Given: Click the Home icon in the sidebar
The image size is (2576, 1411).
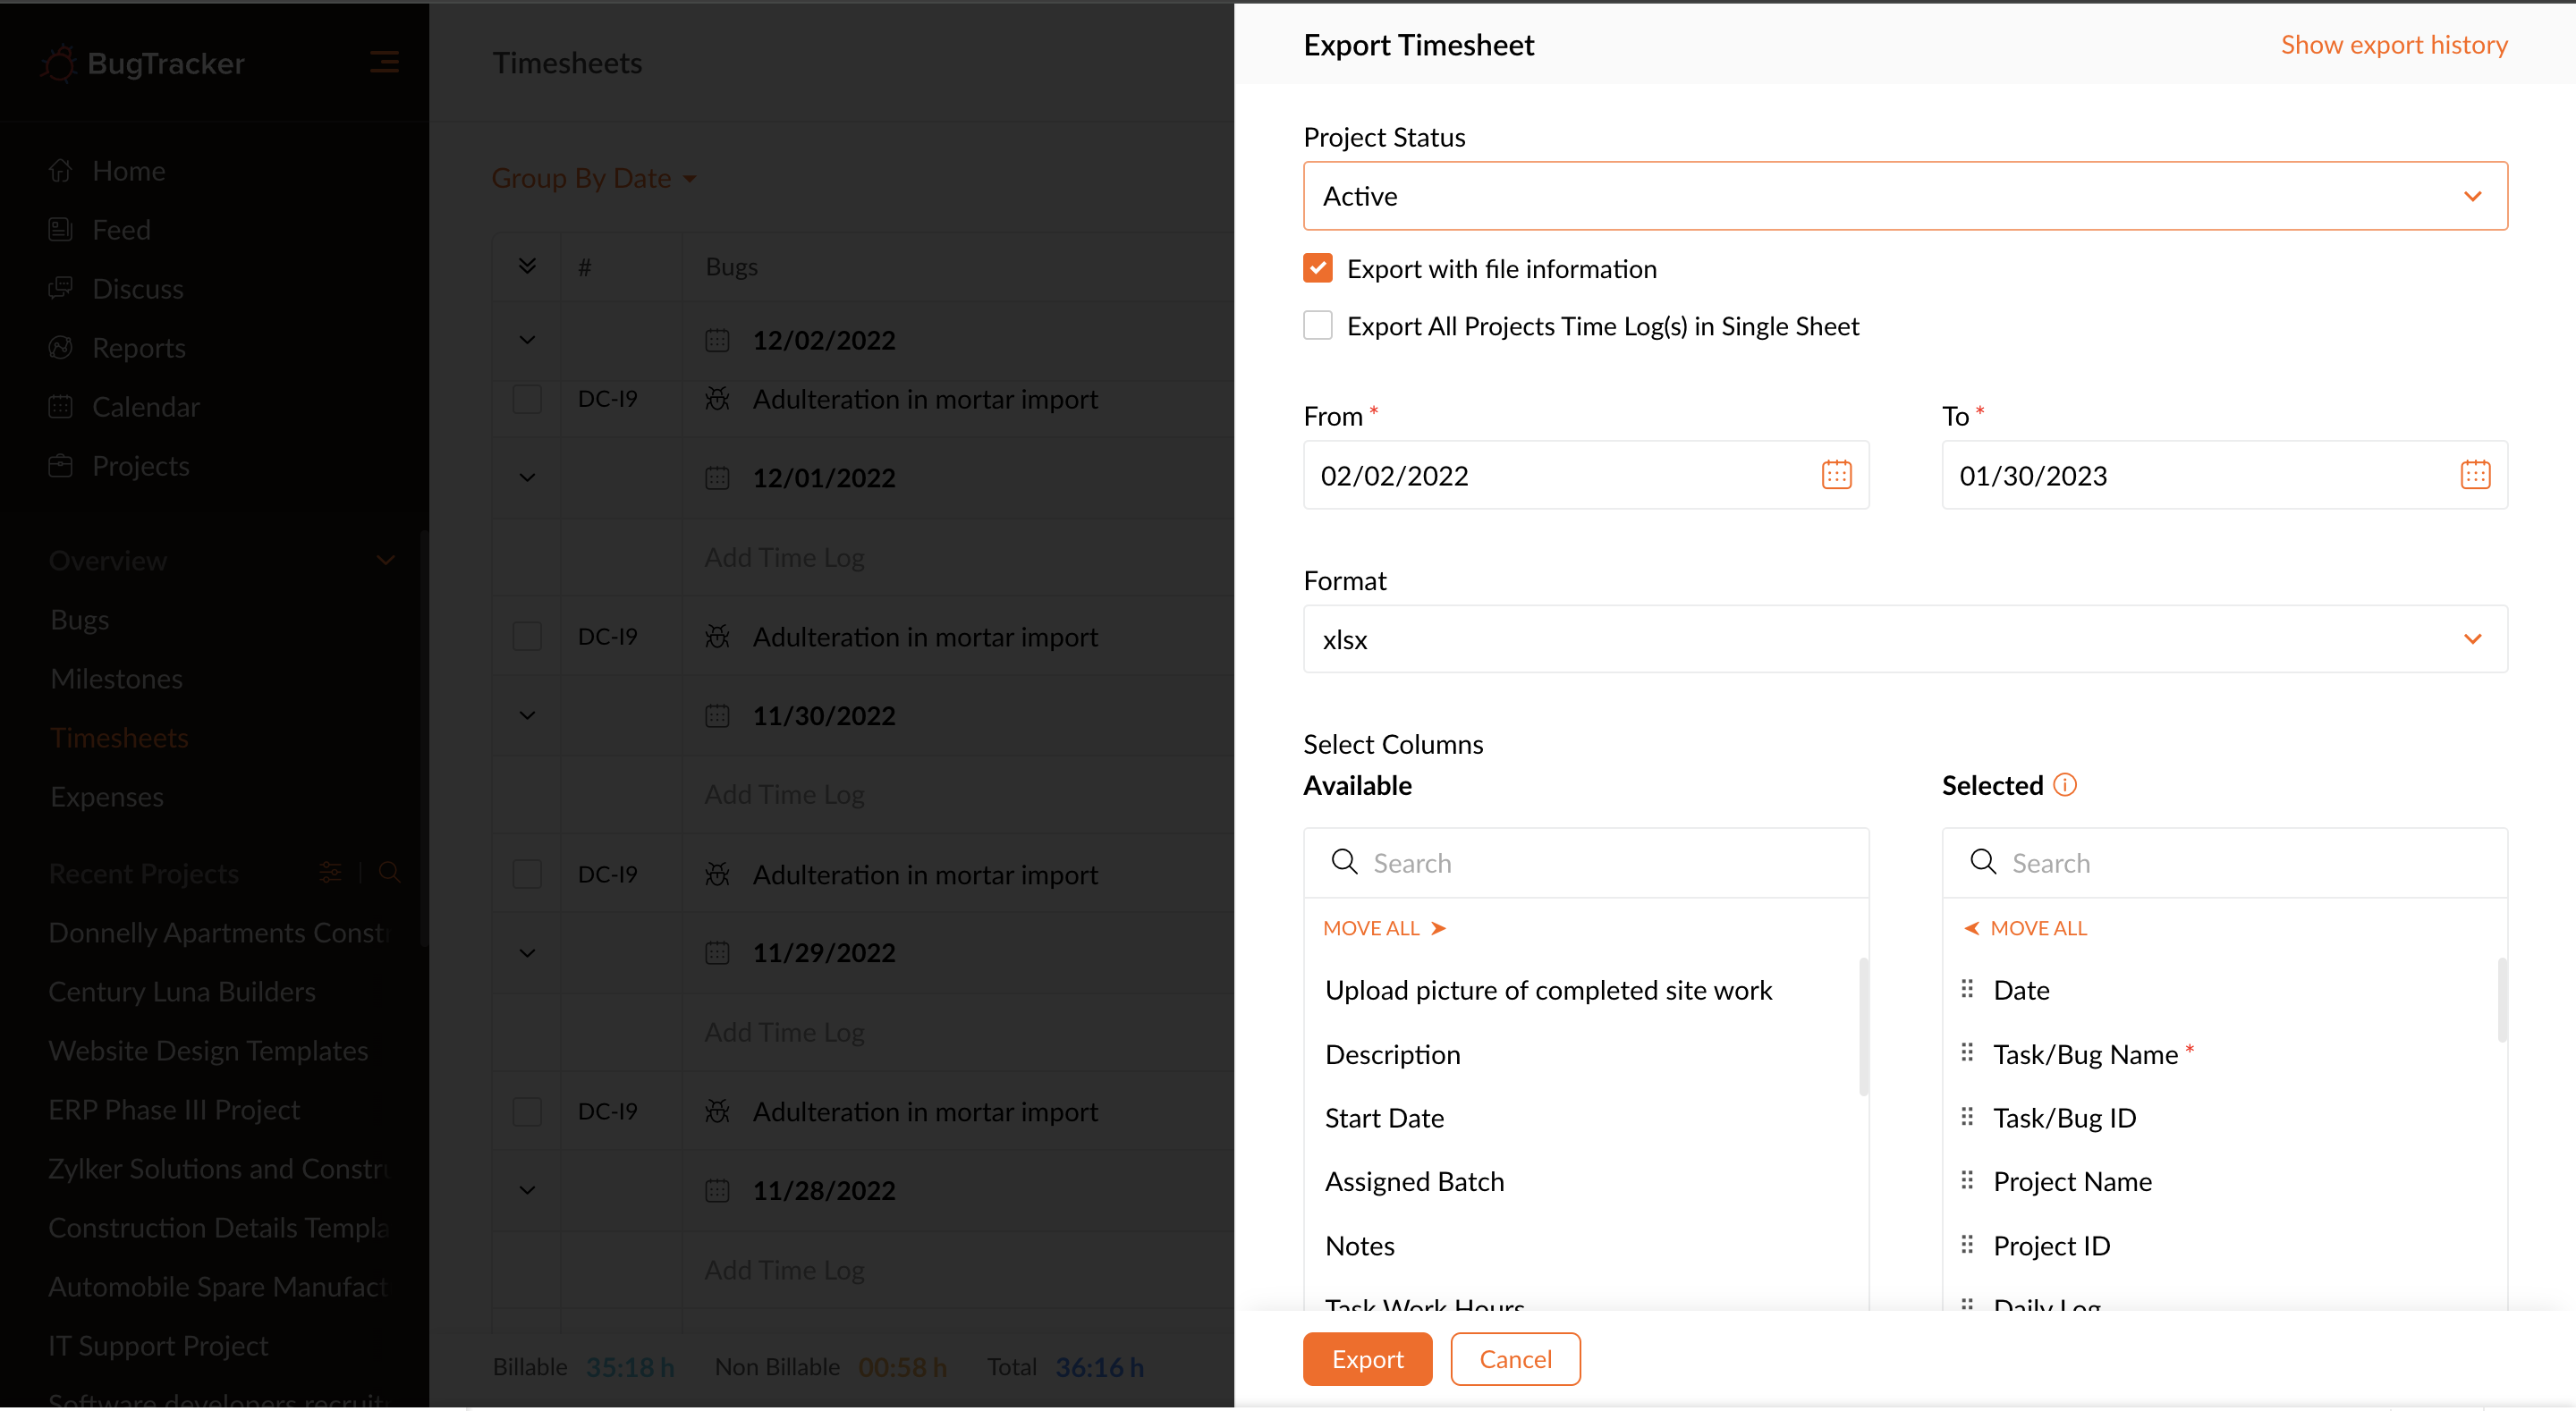Looking at the screenshot, I should tap(61, 170).
